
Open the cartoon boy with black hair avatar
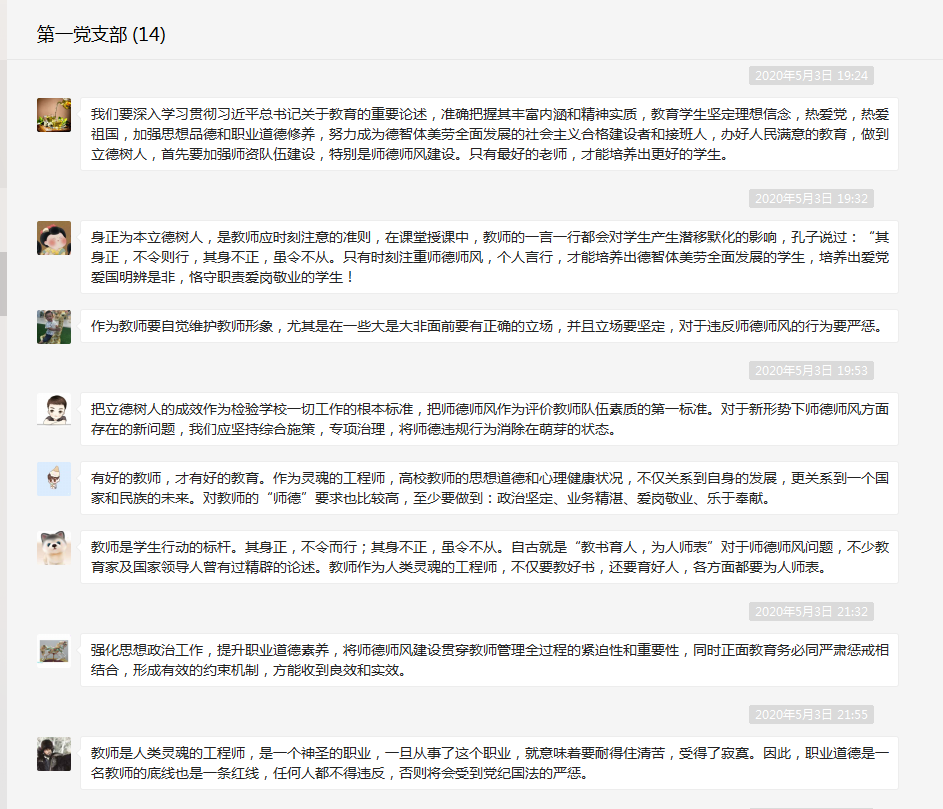[54, 410]
